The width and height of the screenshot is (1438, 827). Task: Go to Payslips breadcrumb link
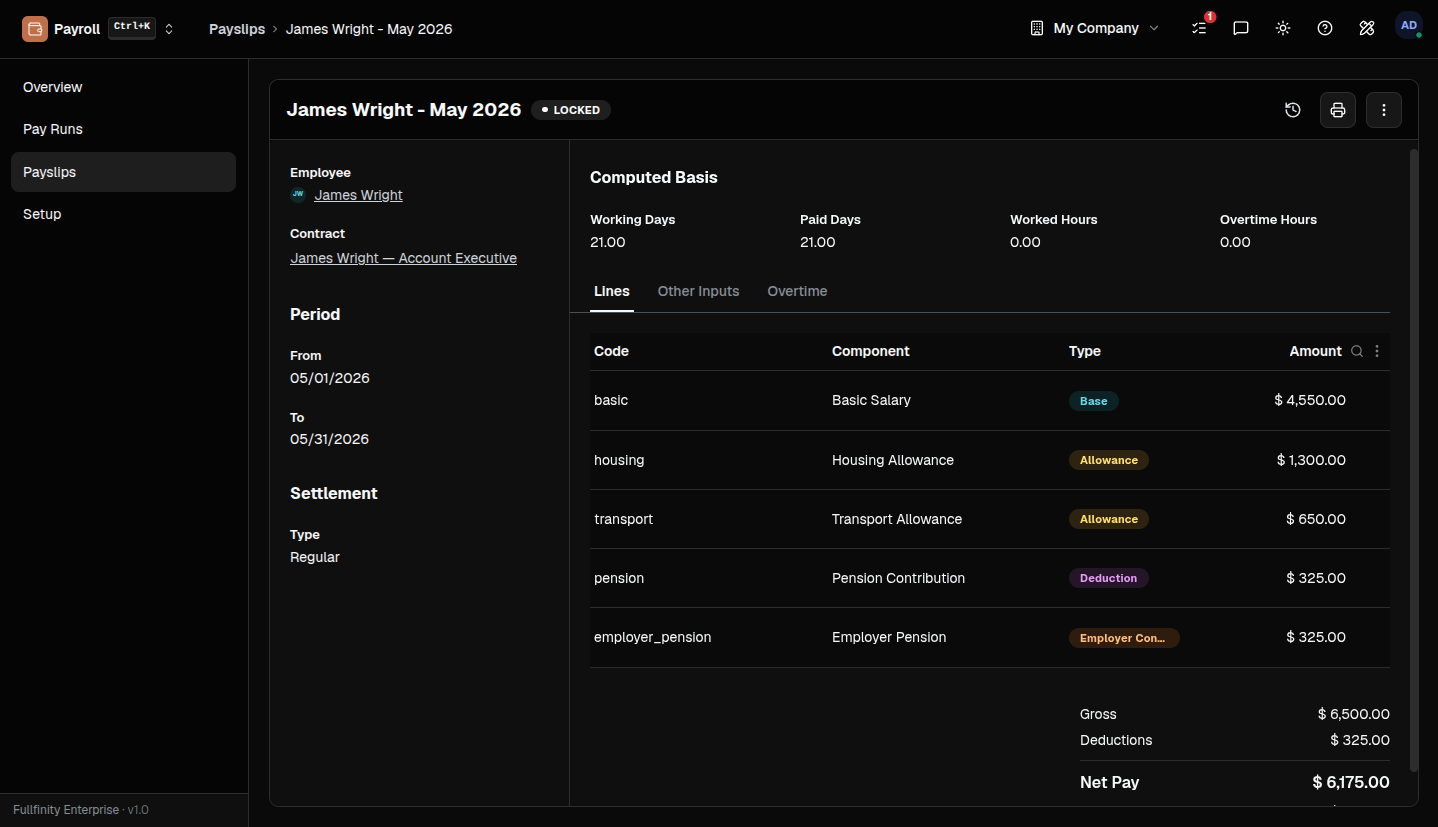(x=237, y=29)
